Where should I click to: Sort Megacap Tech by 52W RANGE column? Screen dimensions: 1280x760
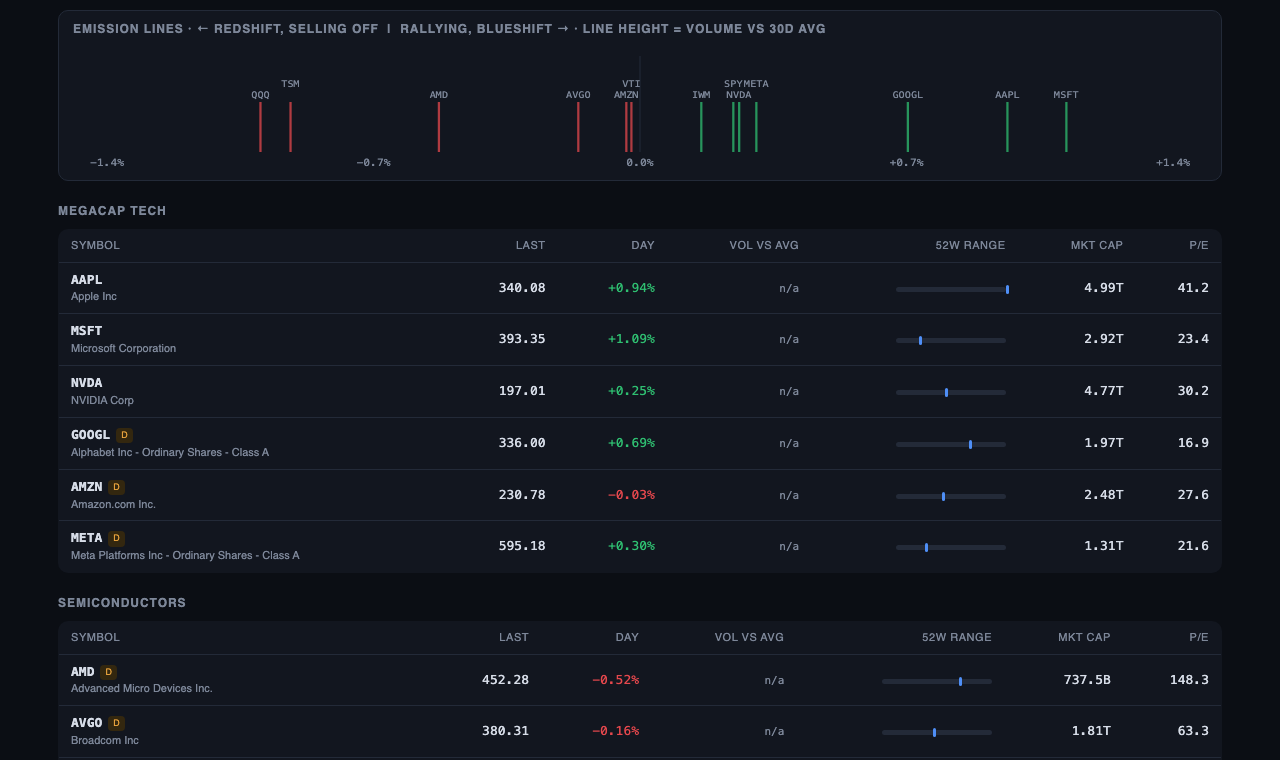coord(970,245)
